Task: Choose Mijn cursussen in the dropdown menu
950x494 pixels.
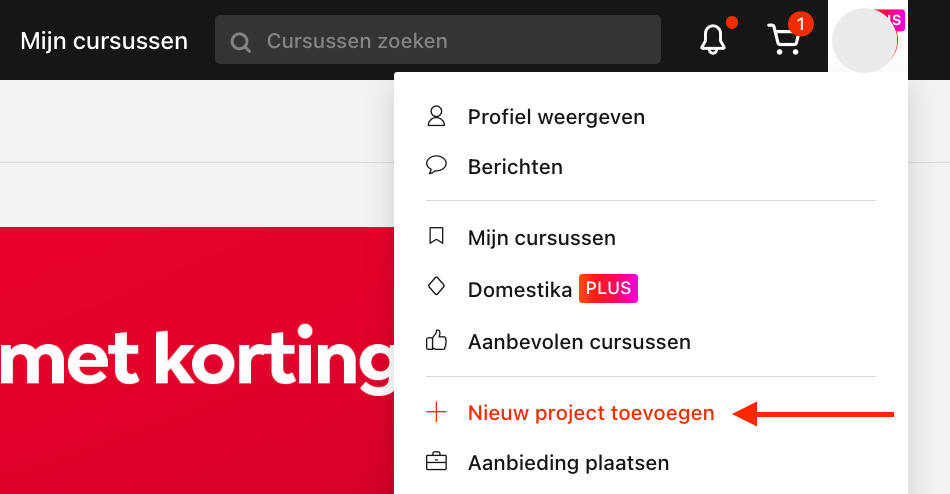Action: [x=542, y=238]
